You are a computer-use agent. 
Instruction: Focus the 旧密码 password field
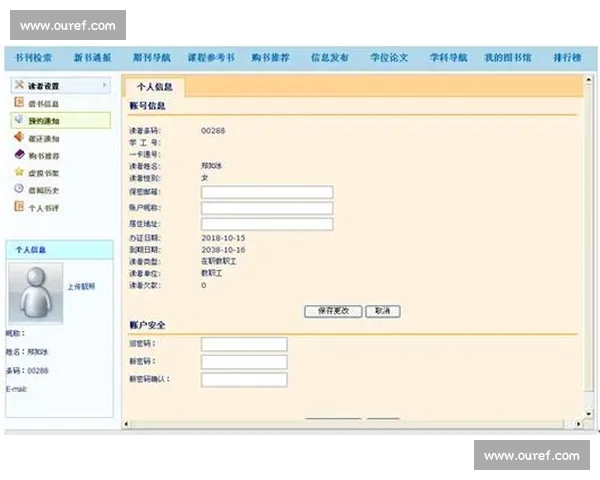click(244, 344)
